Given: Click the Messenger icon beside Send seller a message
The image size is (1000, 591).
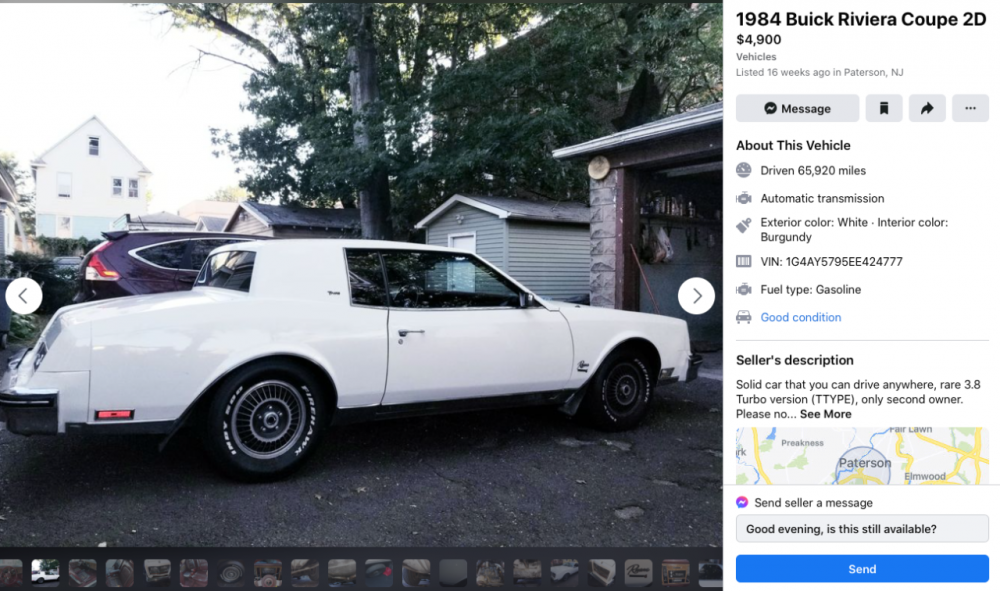Looking at the screenshot, I should [742, 502].
